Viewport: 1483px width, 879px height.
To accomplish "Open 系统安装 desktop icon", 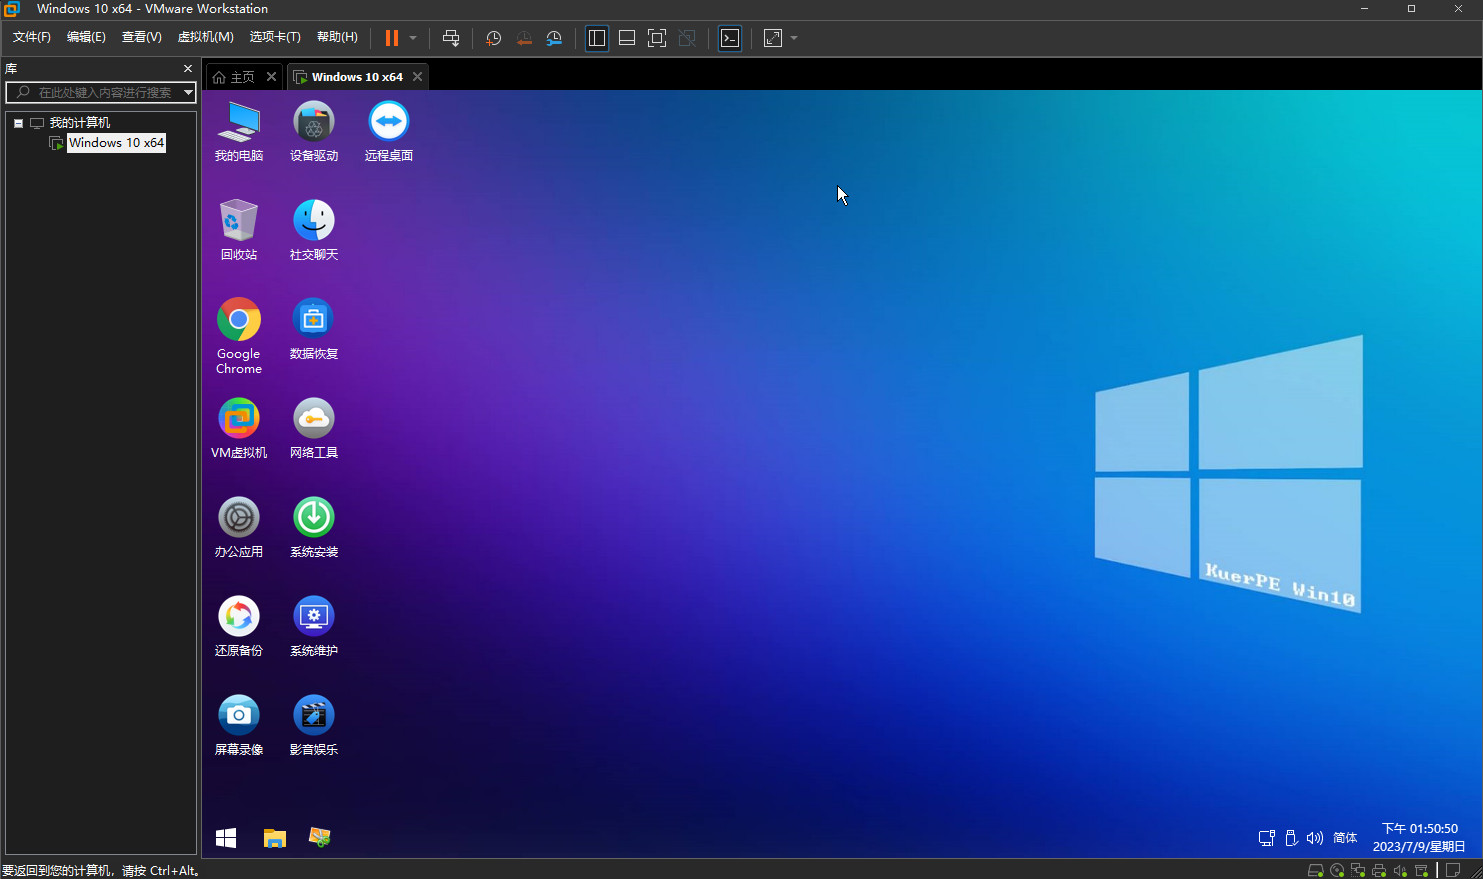I will tap(314, 527).
